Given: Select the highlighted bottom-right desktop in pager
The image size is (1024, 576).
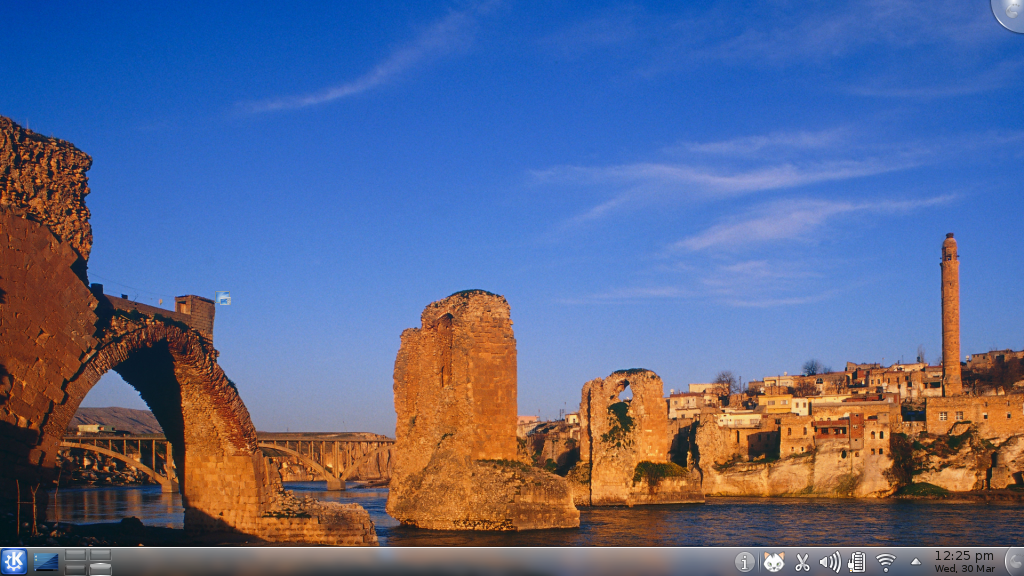Looking at the screenshot, I should click(101, 569).
